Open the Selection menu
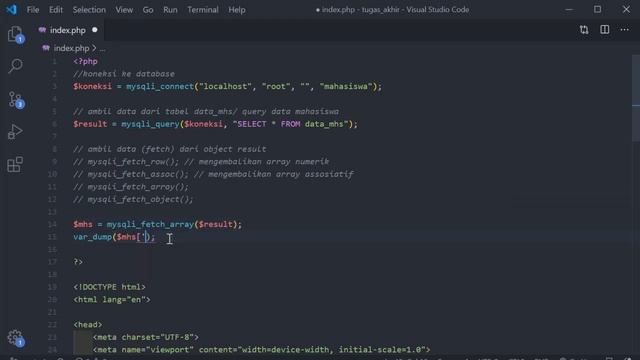Viewport: 640px width, 360px height. coord(89,9)
